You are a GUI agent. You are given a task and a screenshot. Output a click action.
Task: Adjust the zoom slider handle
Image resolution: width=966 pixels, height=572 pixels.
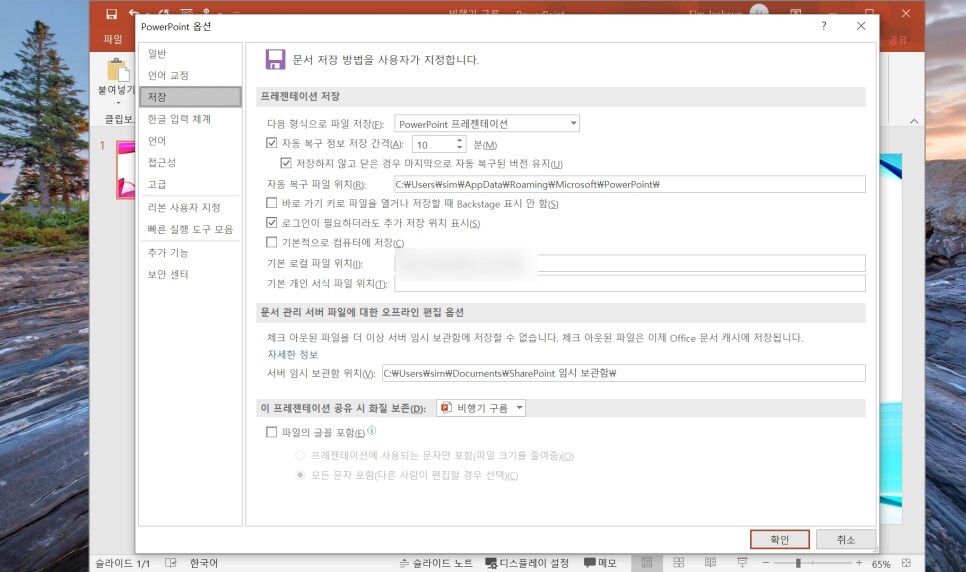[x=798, y=563]
